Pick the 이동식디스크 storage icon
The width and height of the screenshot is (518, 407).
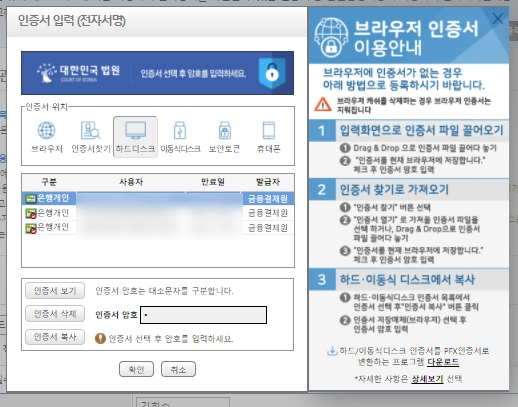180,137
